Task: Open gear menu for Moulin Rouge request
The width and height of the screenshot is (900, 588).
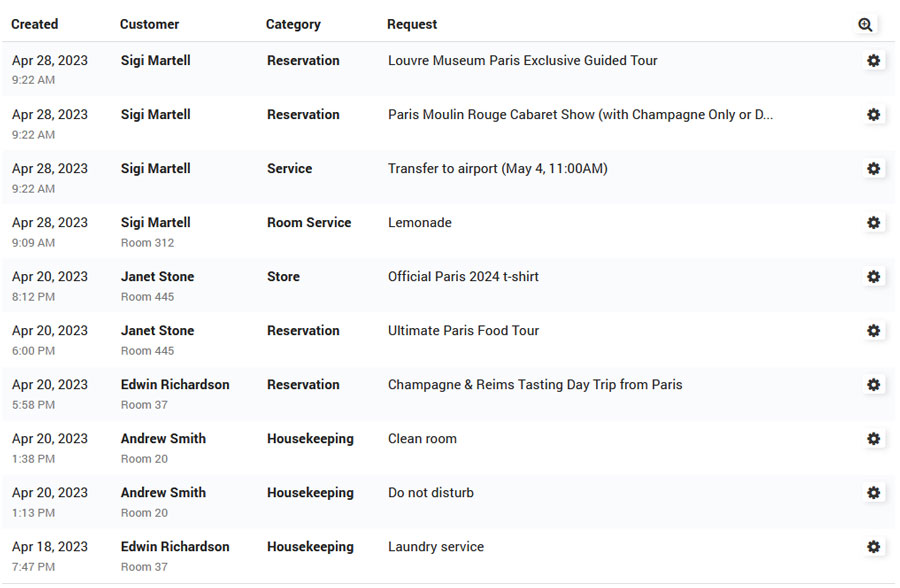Action: [873, 115]
